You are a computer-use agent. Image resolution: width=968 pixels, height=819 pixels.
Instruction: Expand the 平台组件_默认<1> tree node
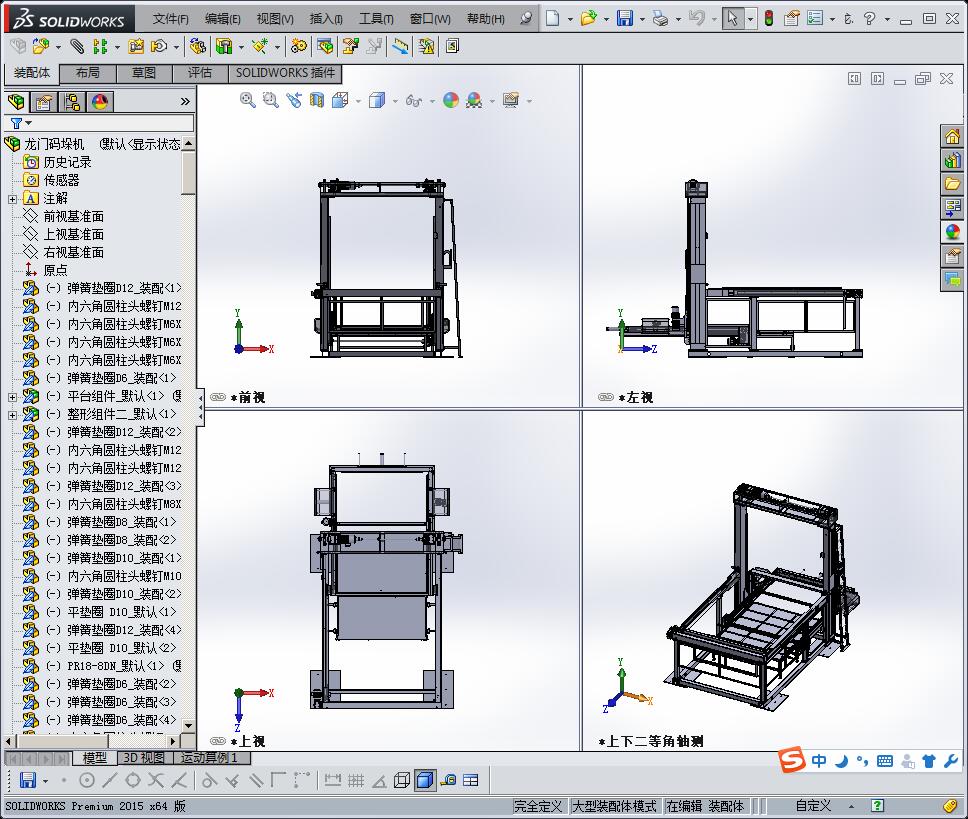(x=12, y=397)
